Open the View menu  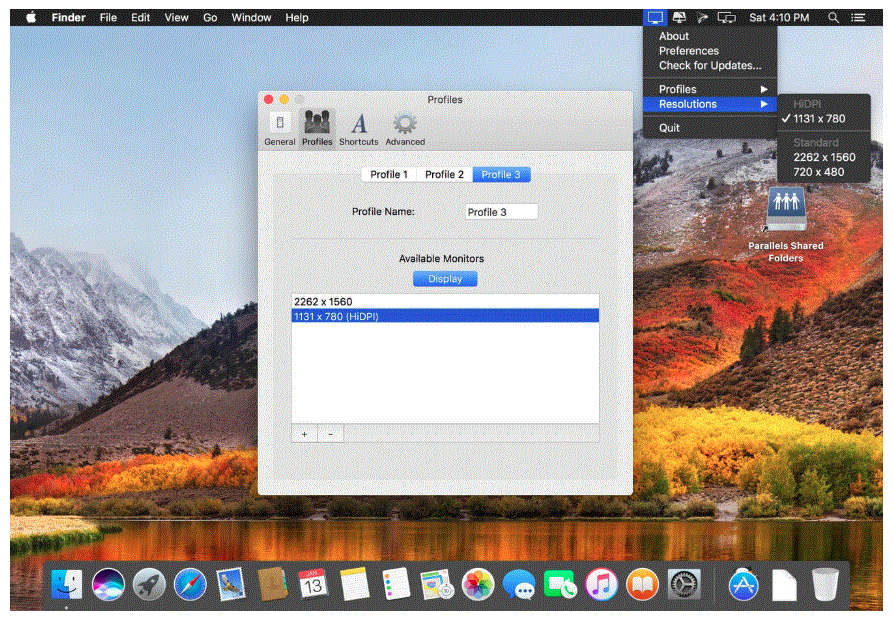point(177,18)
